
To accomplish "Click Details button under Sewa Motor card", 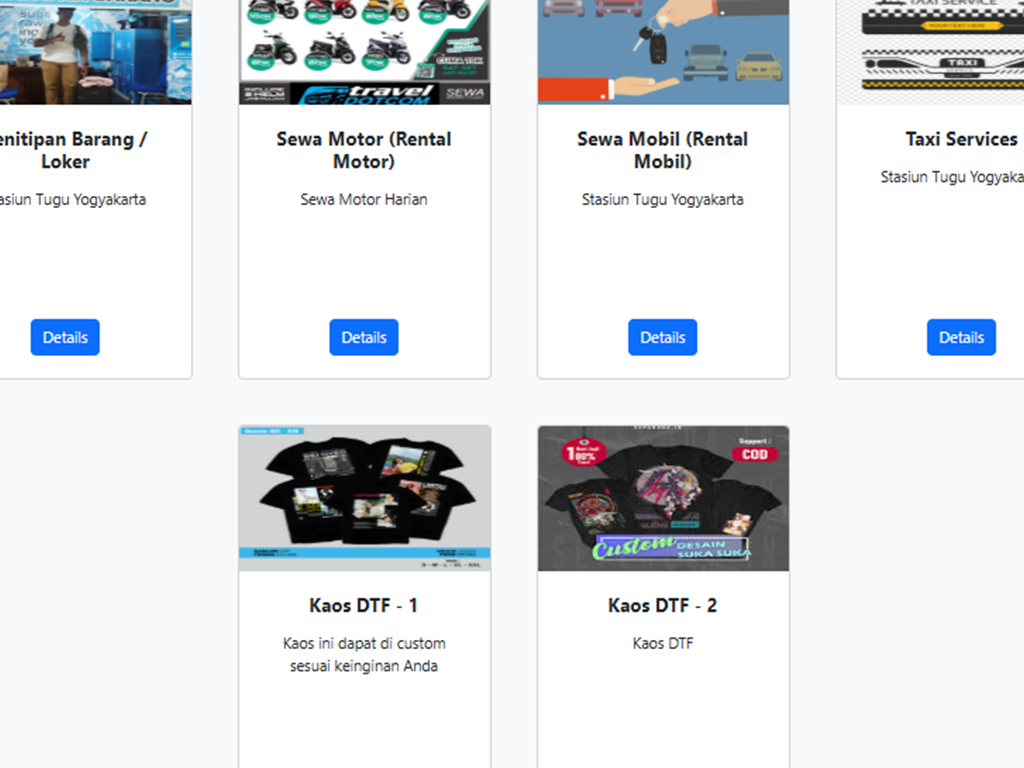I will pyautogui.click(x=364, y=337).
